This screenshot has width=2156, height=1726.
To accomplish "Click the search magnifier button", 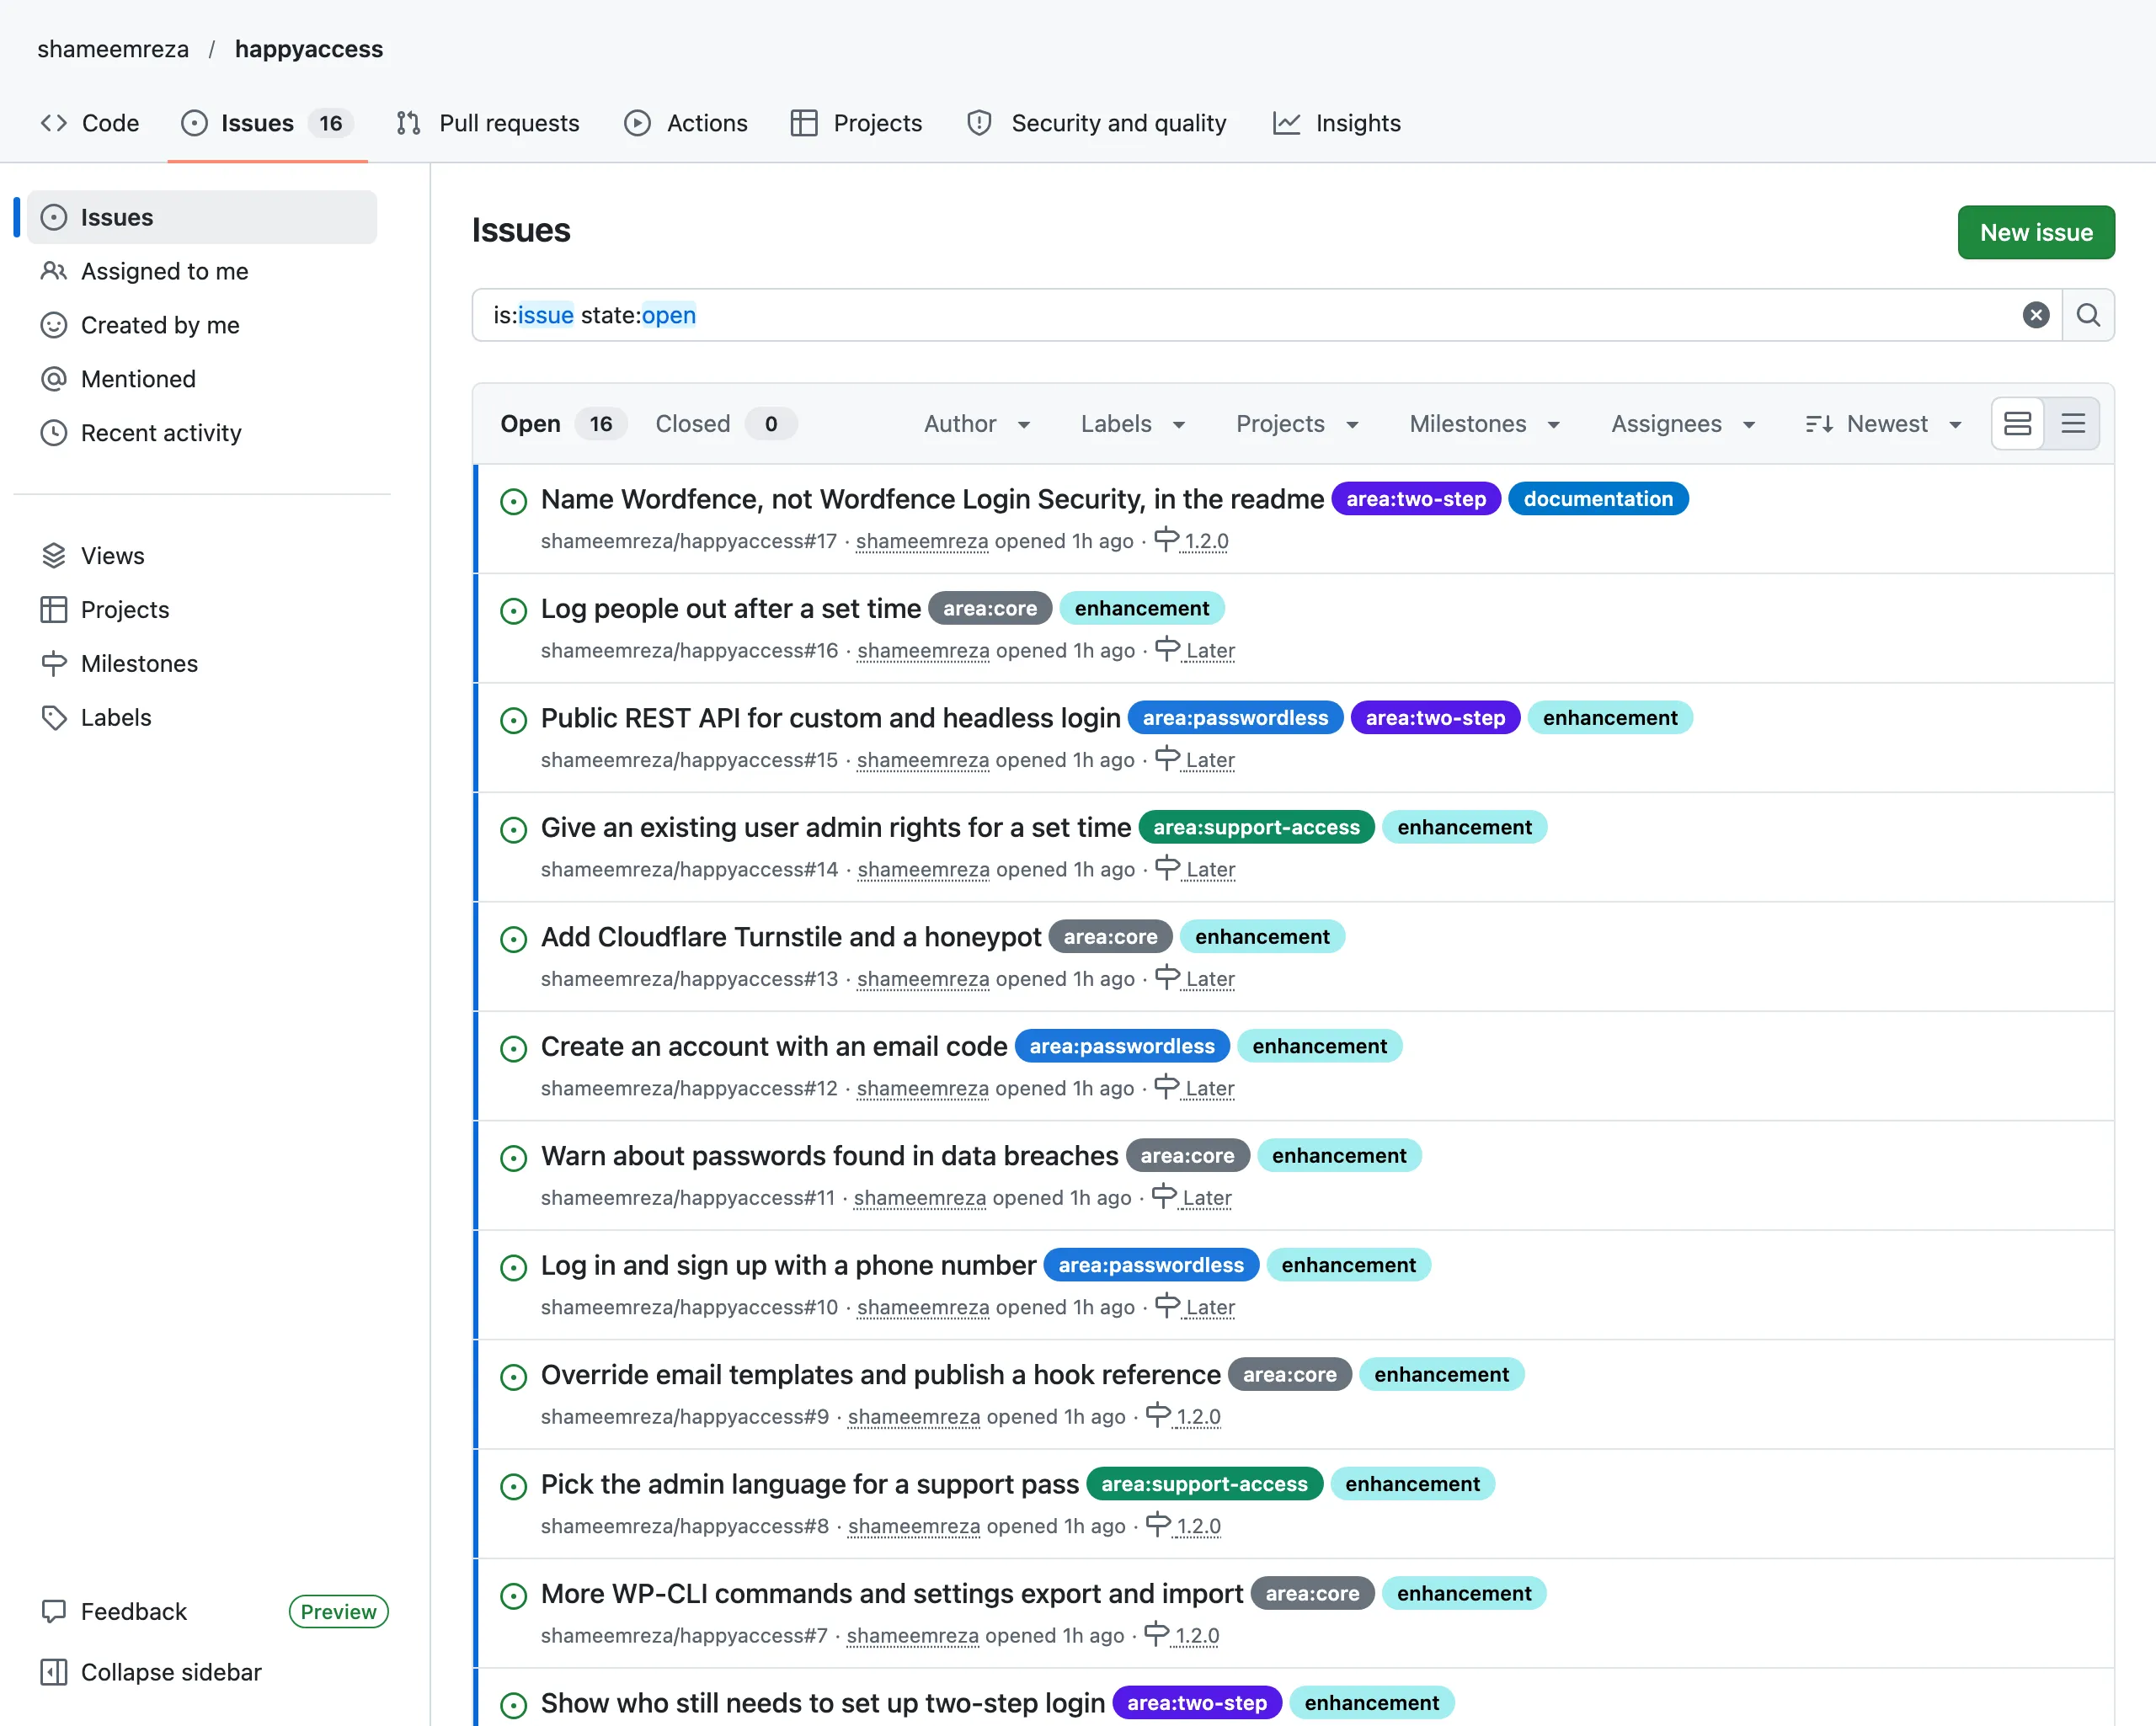I will (x=2088, y=315).
